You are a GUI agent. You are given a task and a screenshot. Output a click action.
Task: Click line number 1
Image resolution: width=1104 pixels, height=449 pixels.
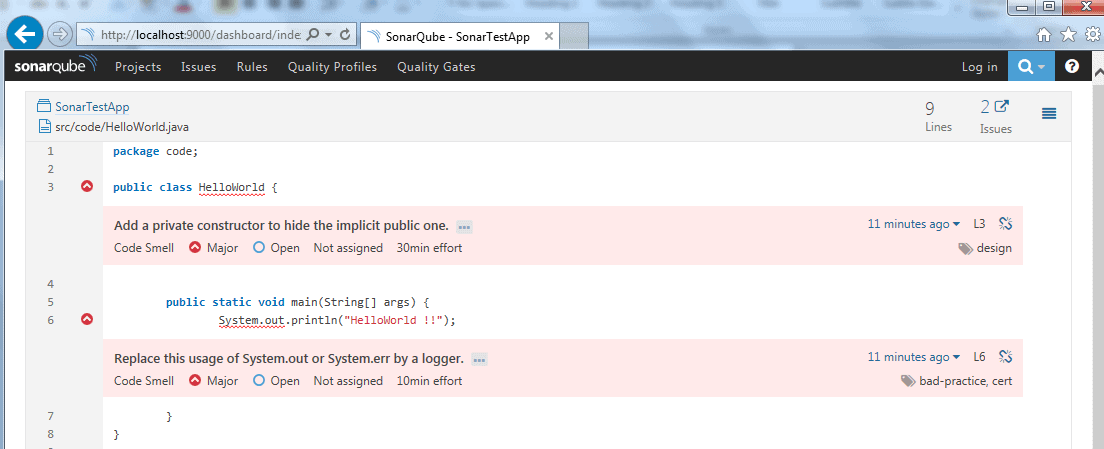click(x=50, y=151)
